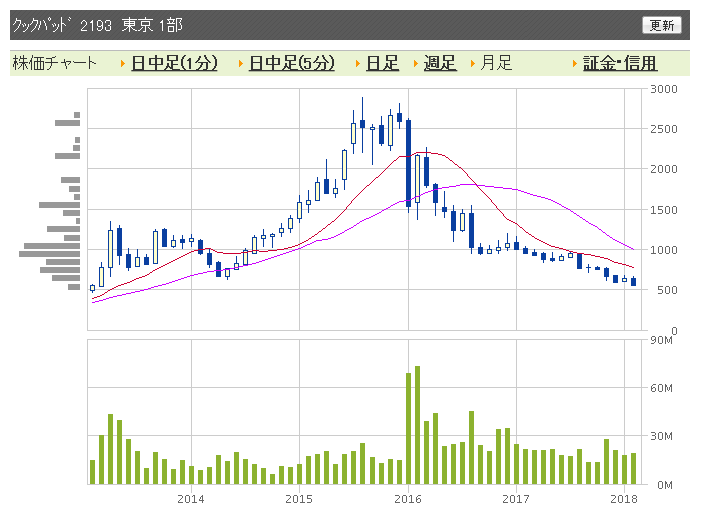Image resolution: width=701 pixels, height=528 pixels.
Task: Click orange arrow beside 週足
Action: coord(415,63)
